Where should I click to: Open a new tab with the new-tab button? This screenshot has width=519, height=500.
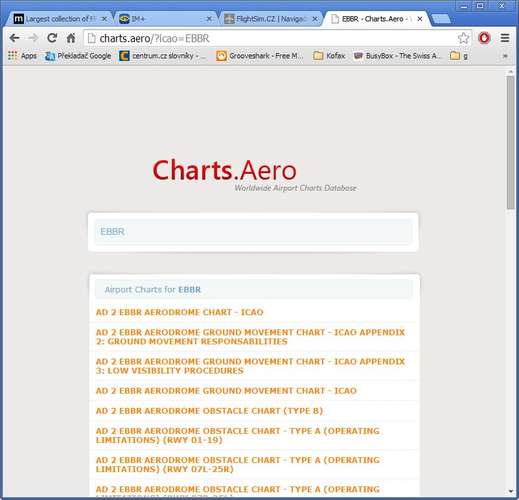click(x=441, y=19)
